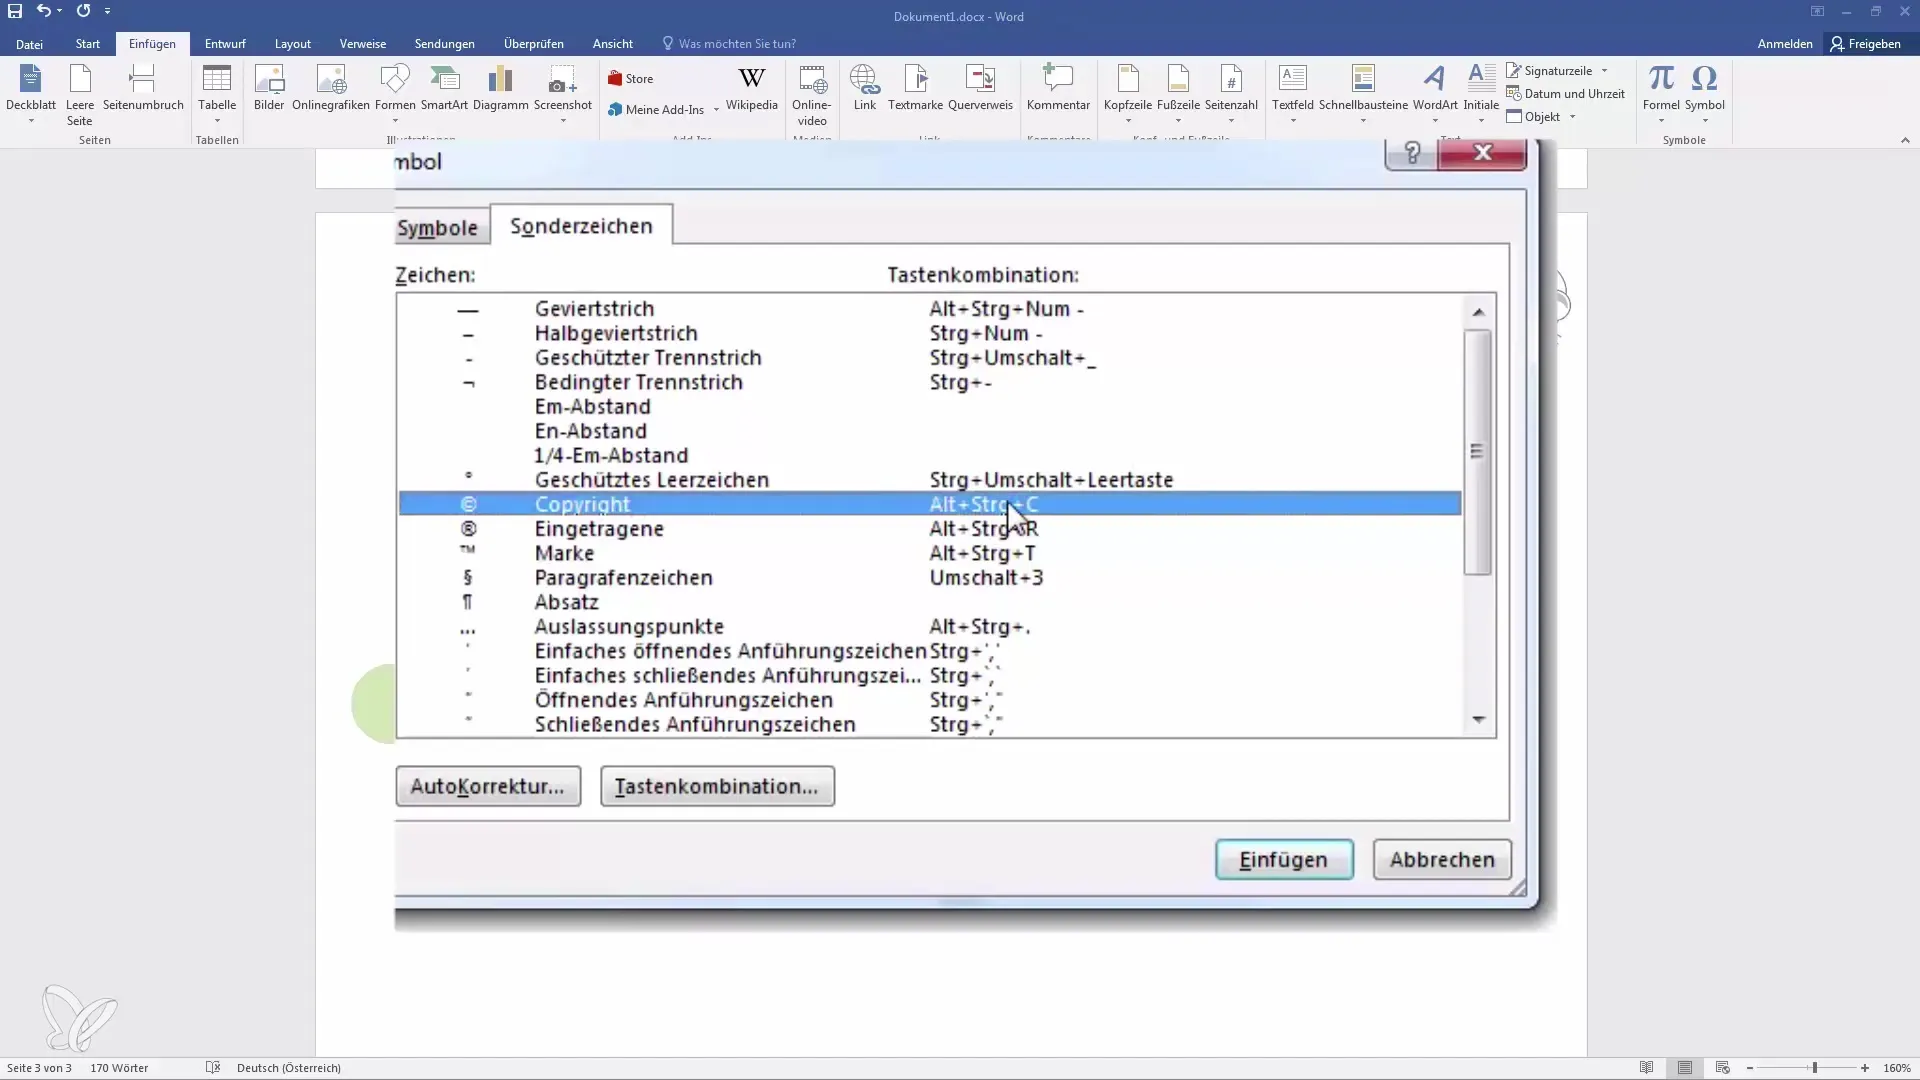Viewport: 1920px width, 1080px height.
Task: Redo with the repeat arrow icon
Action: (x=83, y=11)
